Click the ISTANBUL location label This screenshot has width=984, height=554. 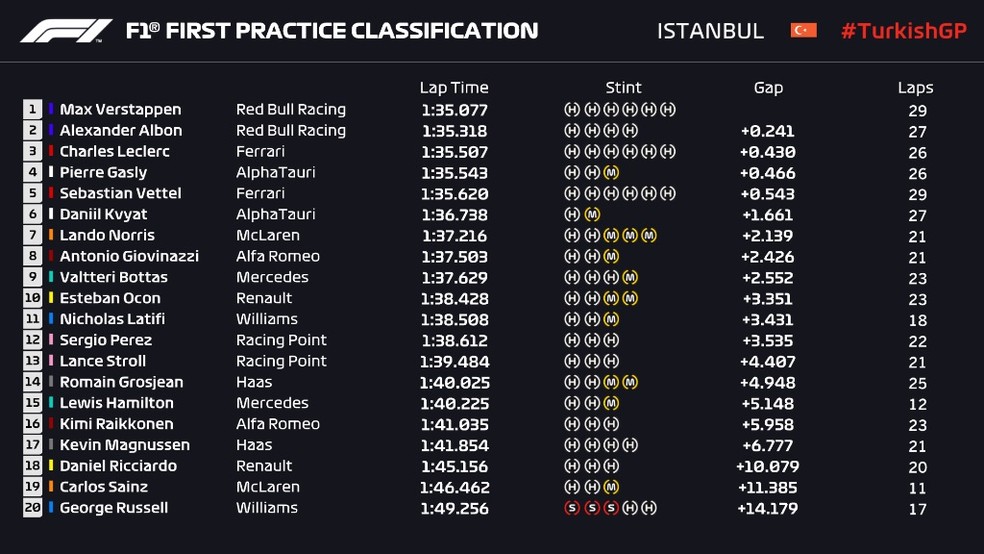(x=710, y=31)
